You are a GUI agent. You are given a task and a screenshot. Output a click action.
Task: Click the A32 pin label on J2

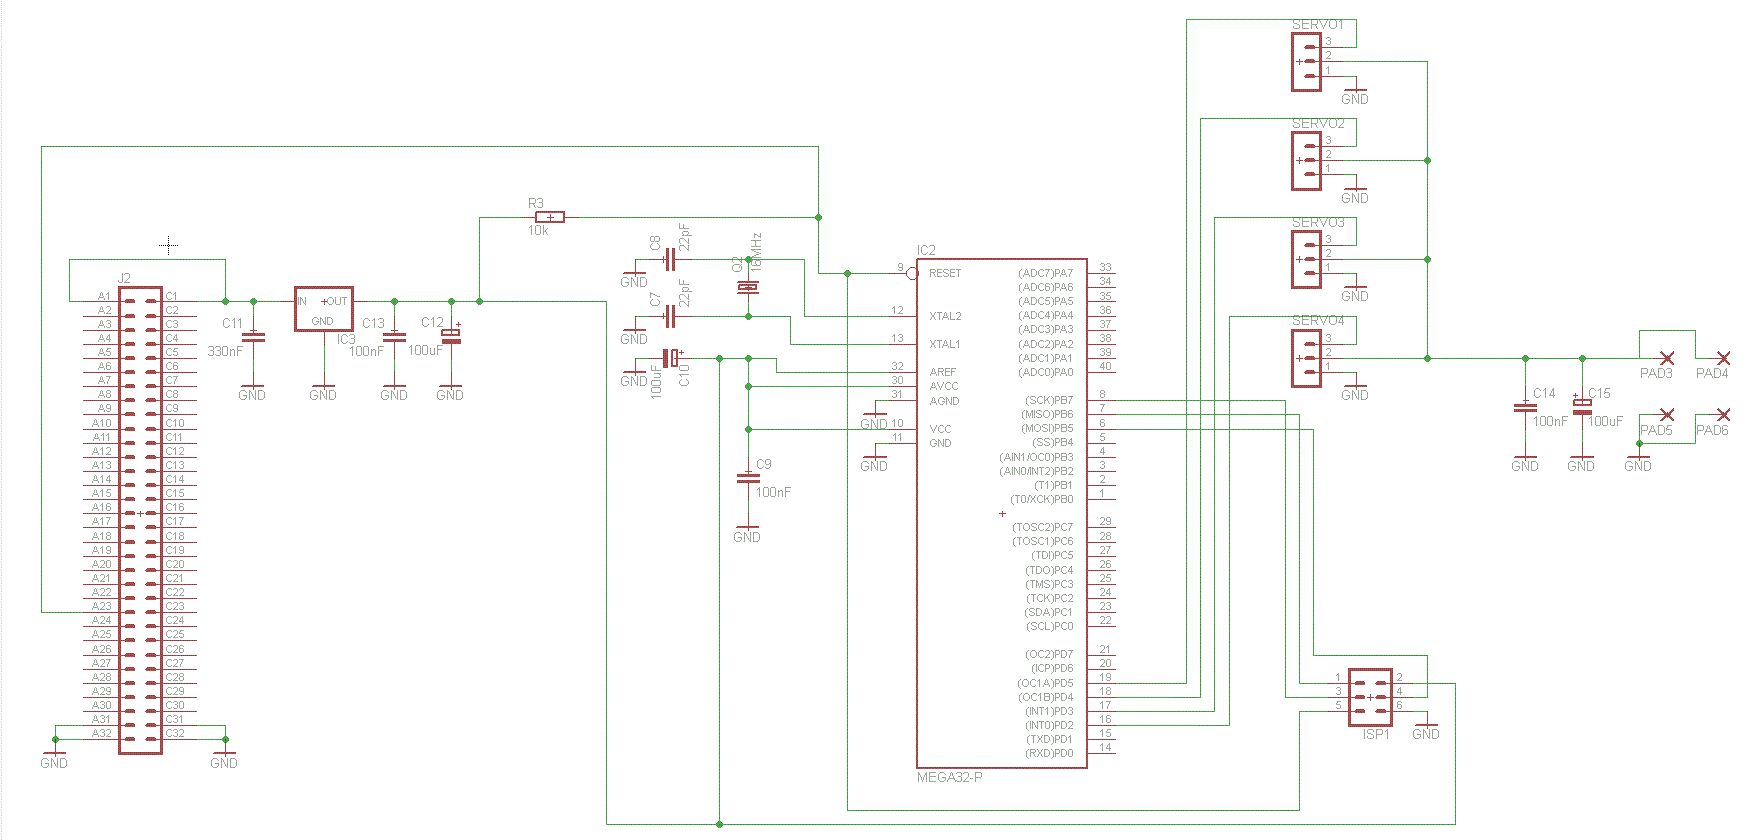click(x=102, y=734)
